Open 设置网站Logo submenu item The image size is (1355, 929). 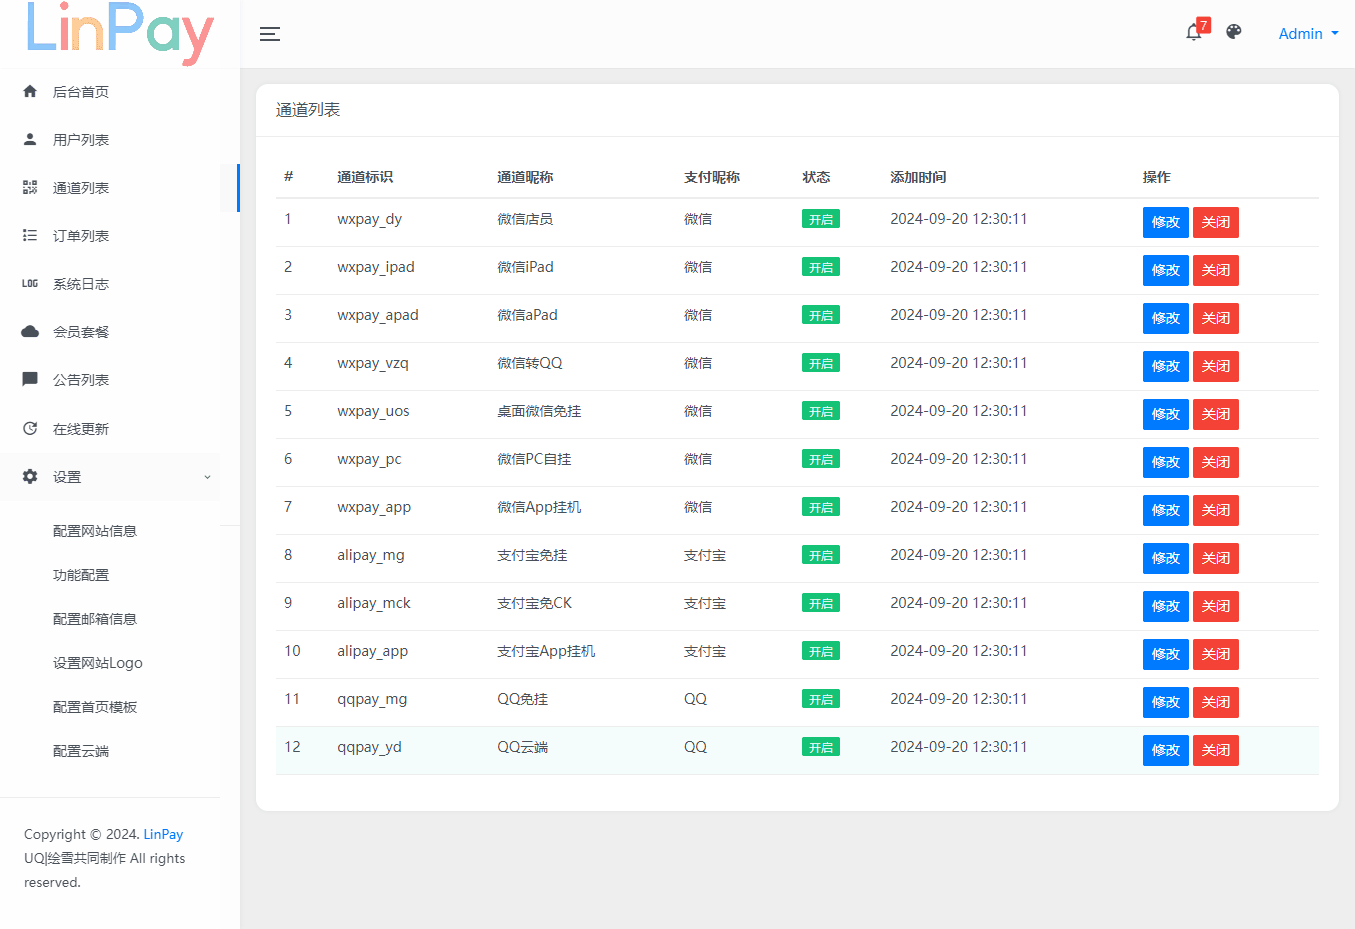pyautogui.click(x=98, y=663)
